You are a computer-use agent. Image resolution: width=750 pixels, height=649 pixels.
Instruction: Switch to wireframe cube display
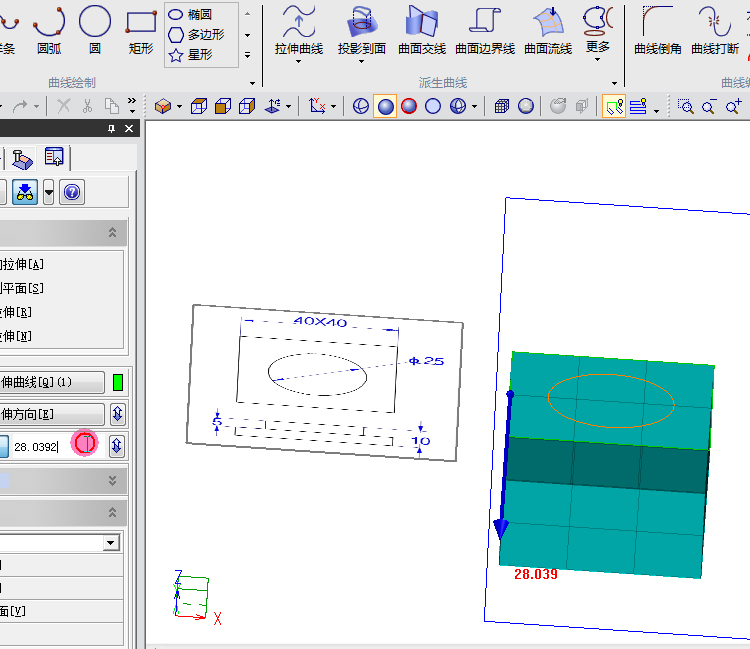(199, 106)
